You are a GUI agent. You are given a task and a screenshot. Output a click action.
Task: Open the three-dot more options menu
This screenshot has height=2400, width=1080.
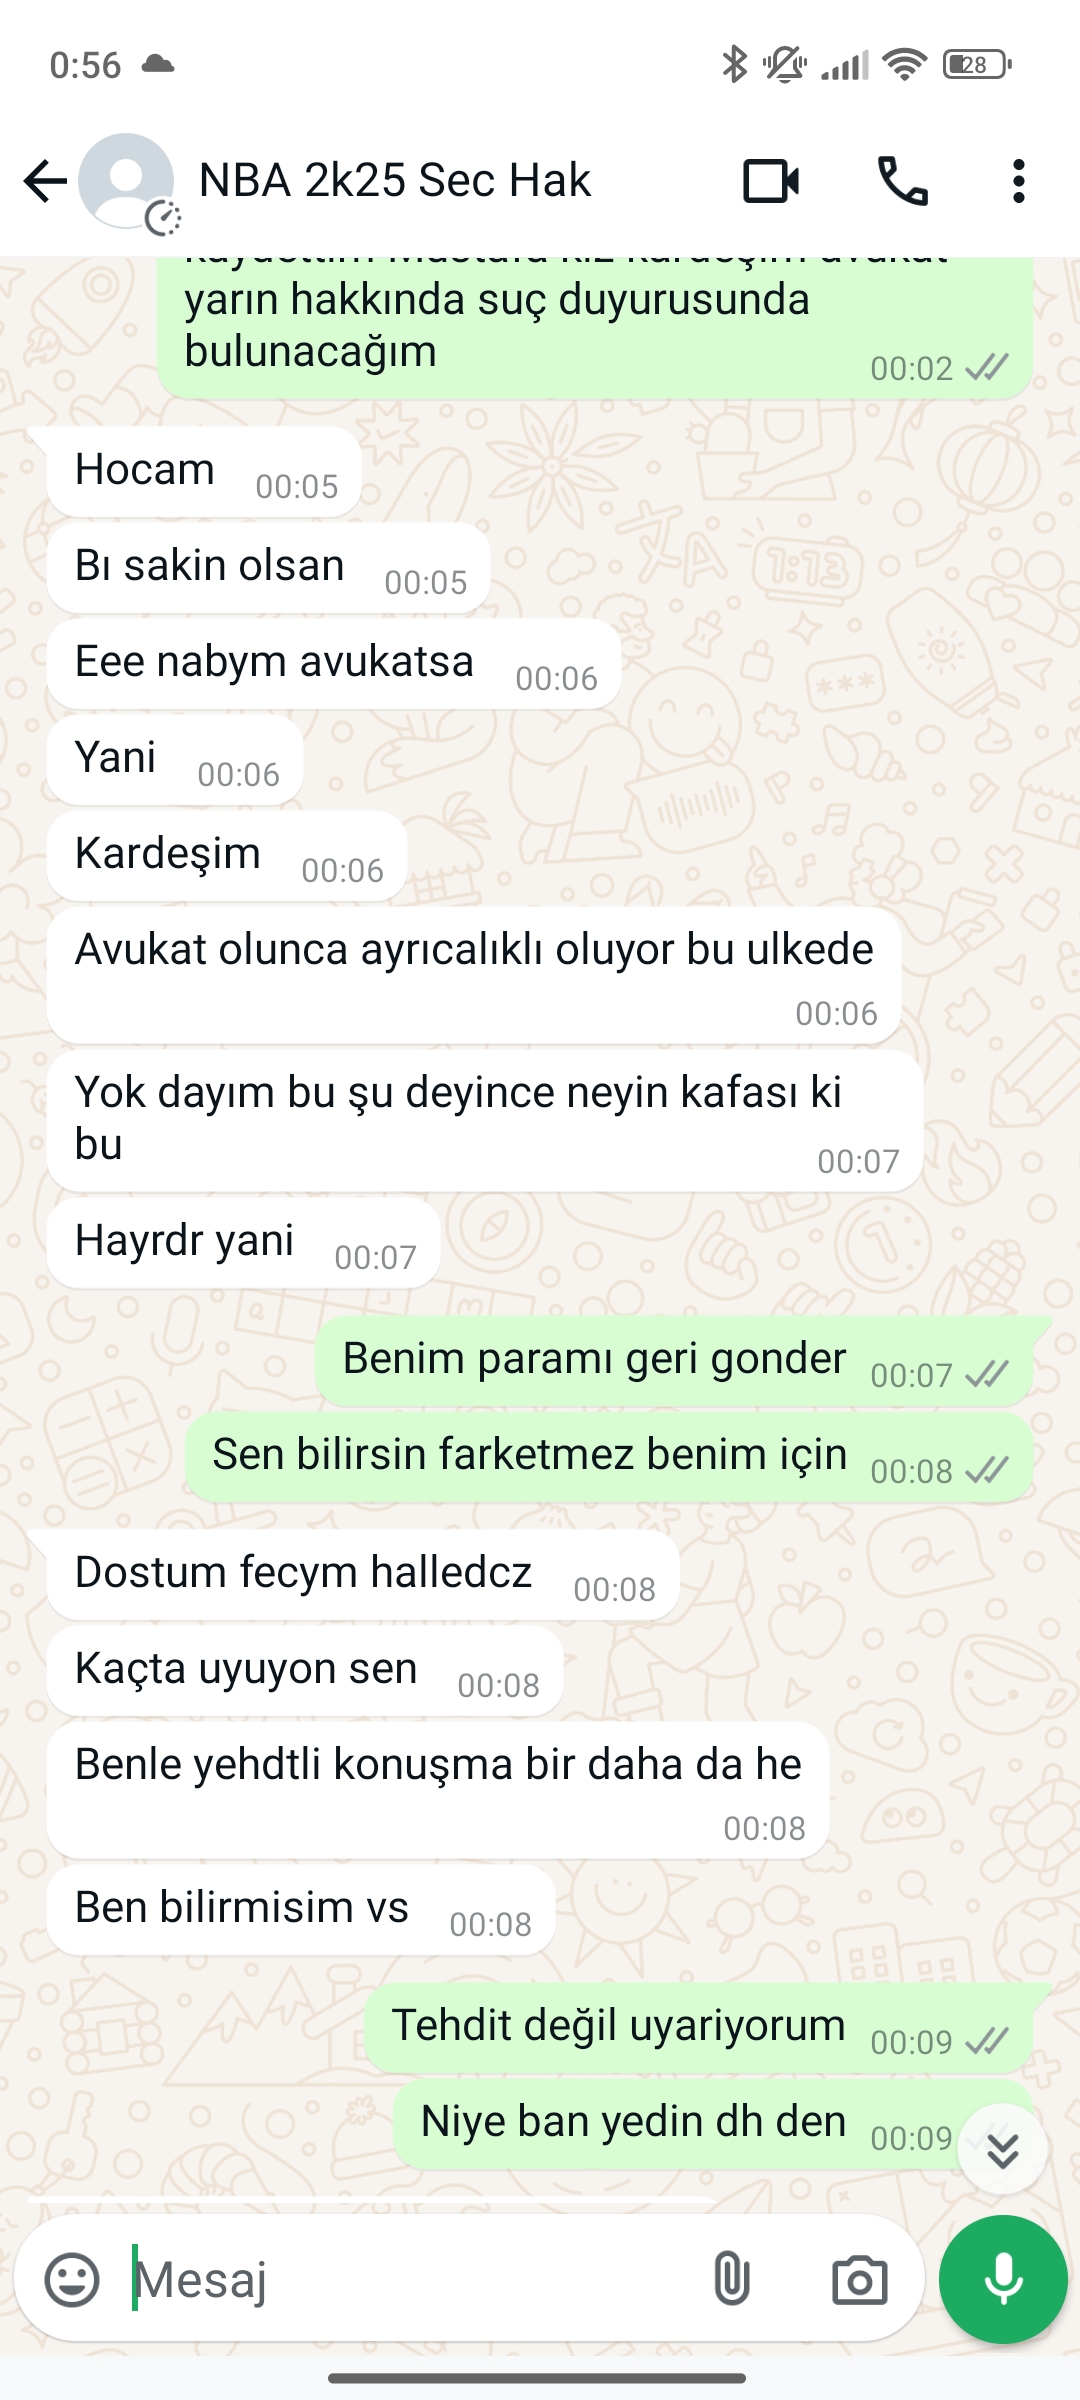point(1018,181)
